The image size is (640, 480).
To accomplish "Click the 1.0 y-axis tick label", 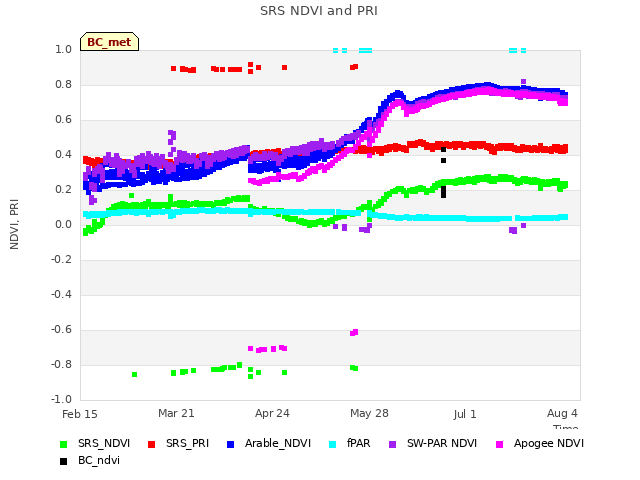I will [x=63, y=49].
